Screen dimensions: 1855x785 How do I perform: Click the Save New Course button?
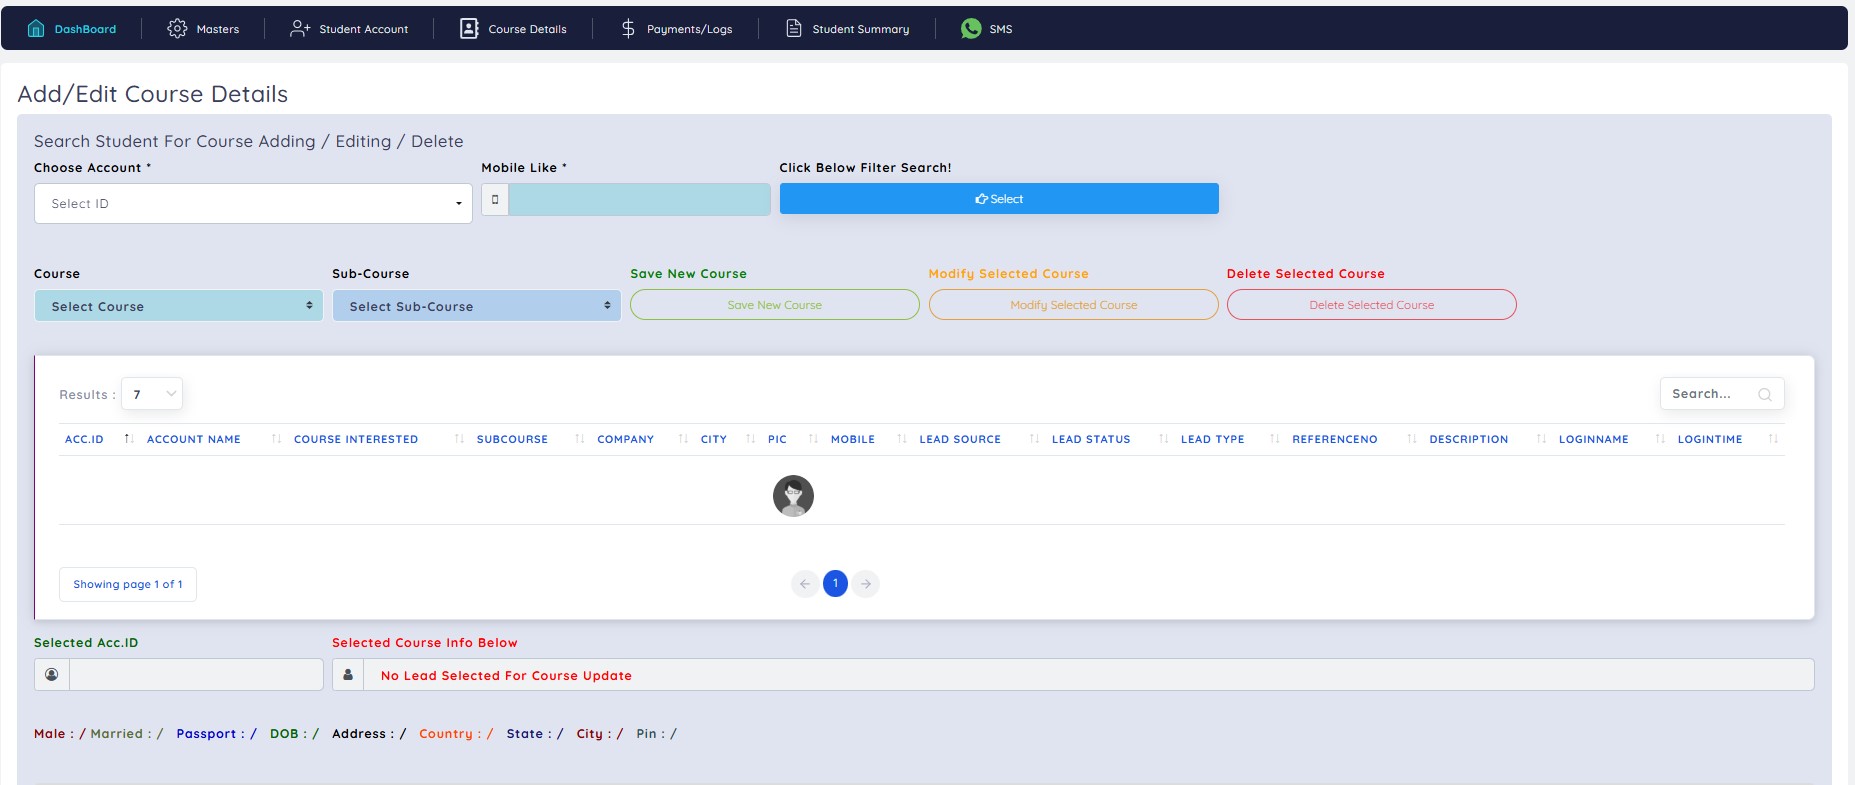[775, 305]
